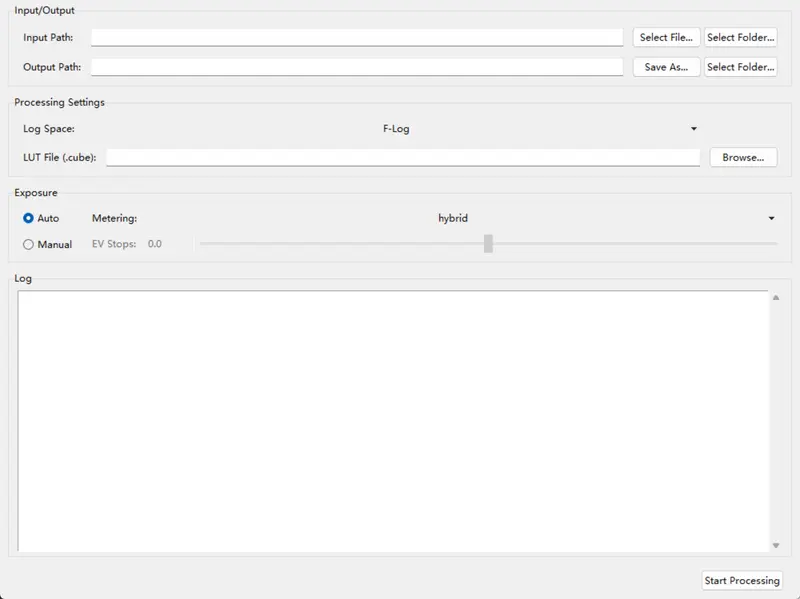Click the LUT File (.cube) input field

pos(402,157)
